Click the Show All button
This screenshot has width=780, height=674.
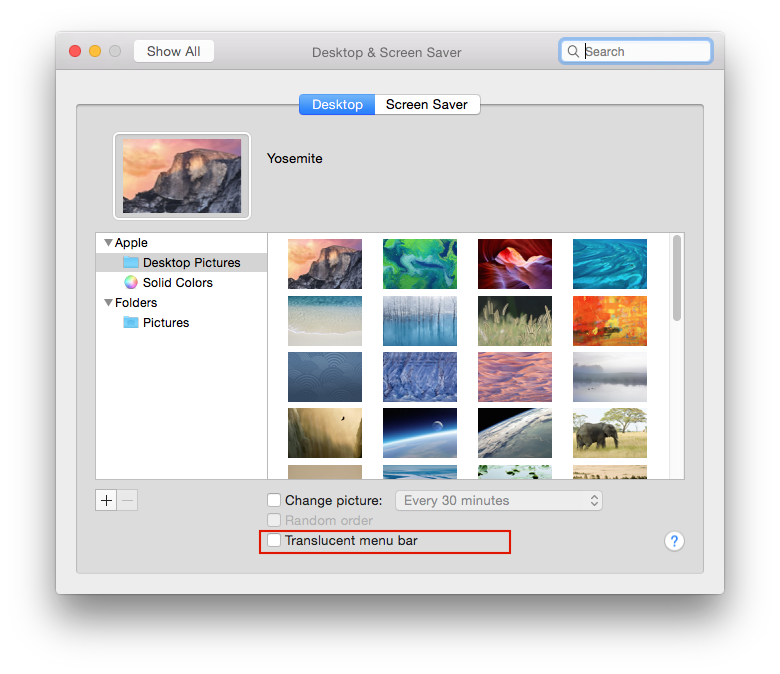174,51
